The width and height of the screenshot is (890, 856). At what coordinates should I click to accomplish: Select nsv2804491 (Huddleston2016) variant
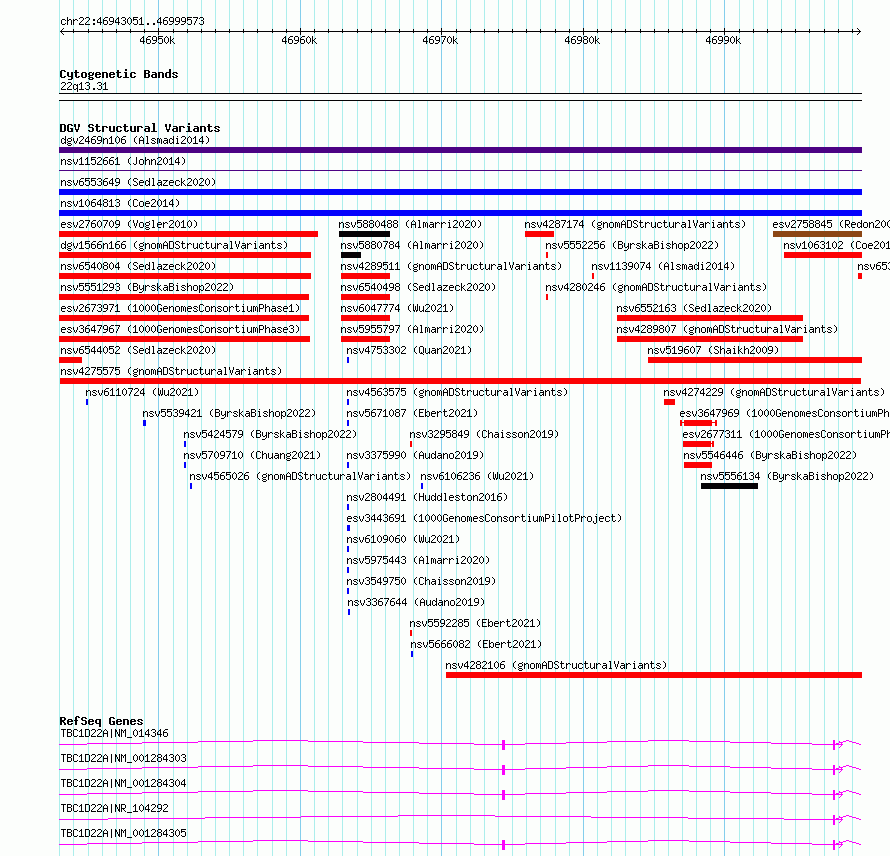[427, 497]
